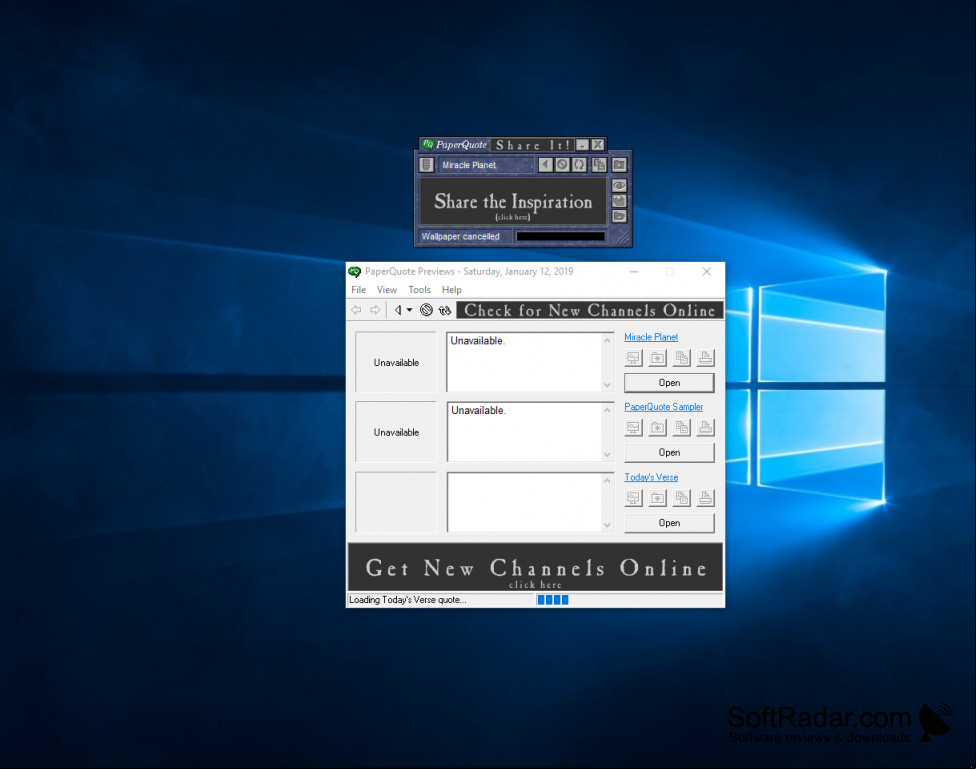Click the print icon under PaperQuote Sampler
This screenshot has height=769, width=976.
pos(706,428)
